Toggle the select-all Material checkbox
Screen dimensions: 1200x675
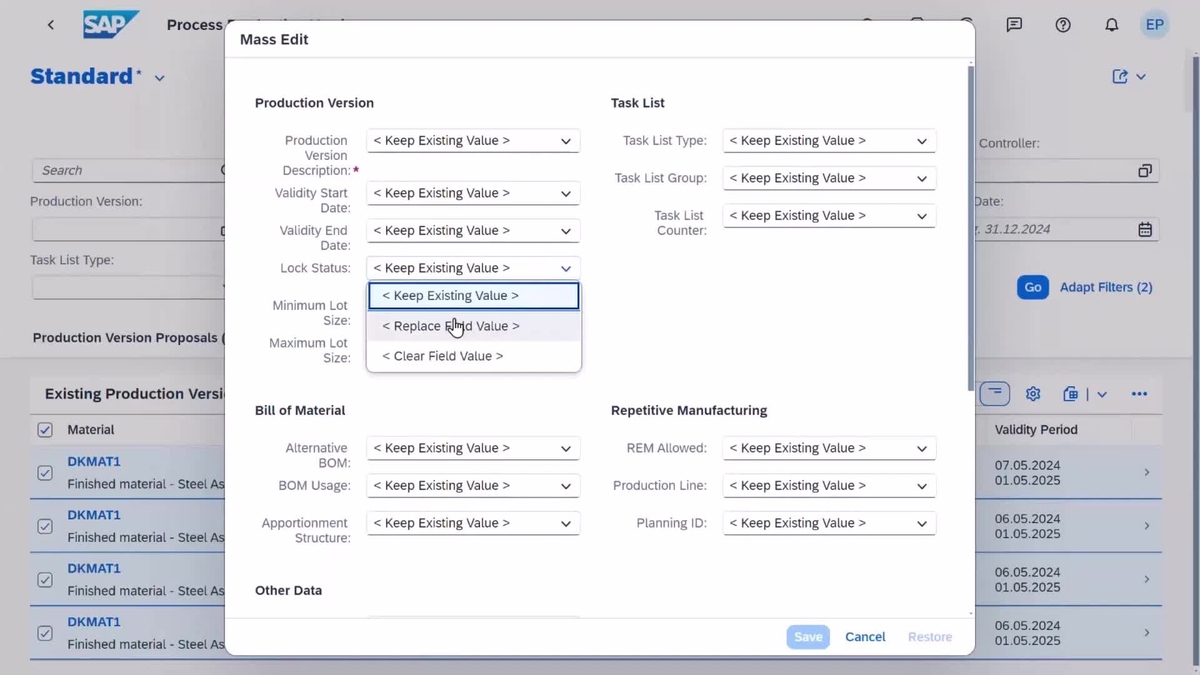[x=45, y=429]
